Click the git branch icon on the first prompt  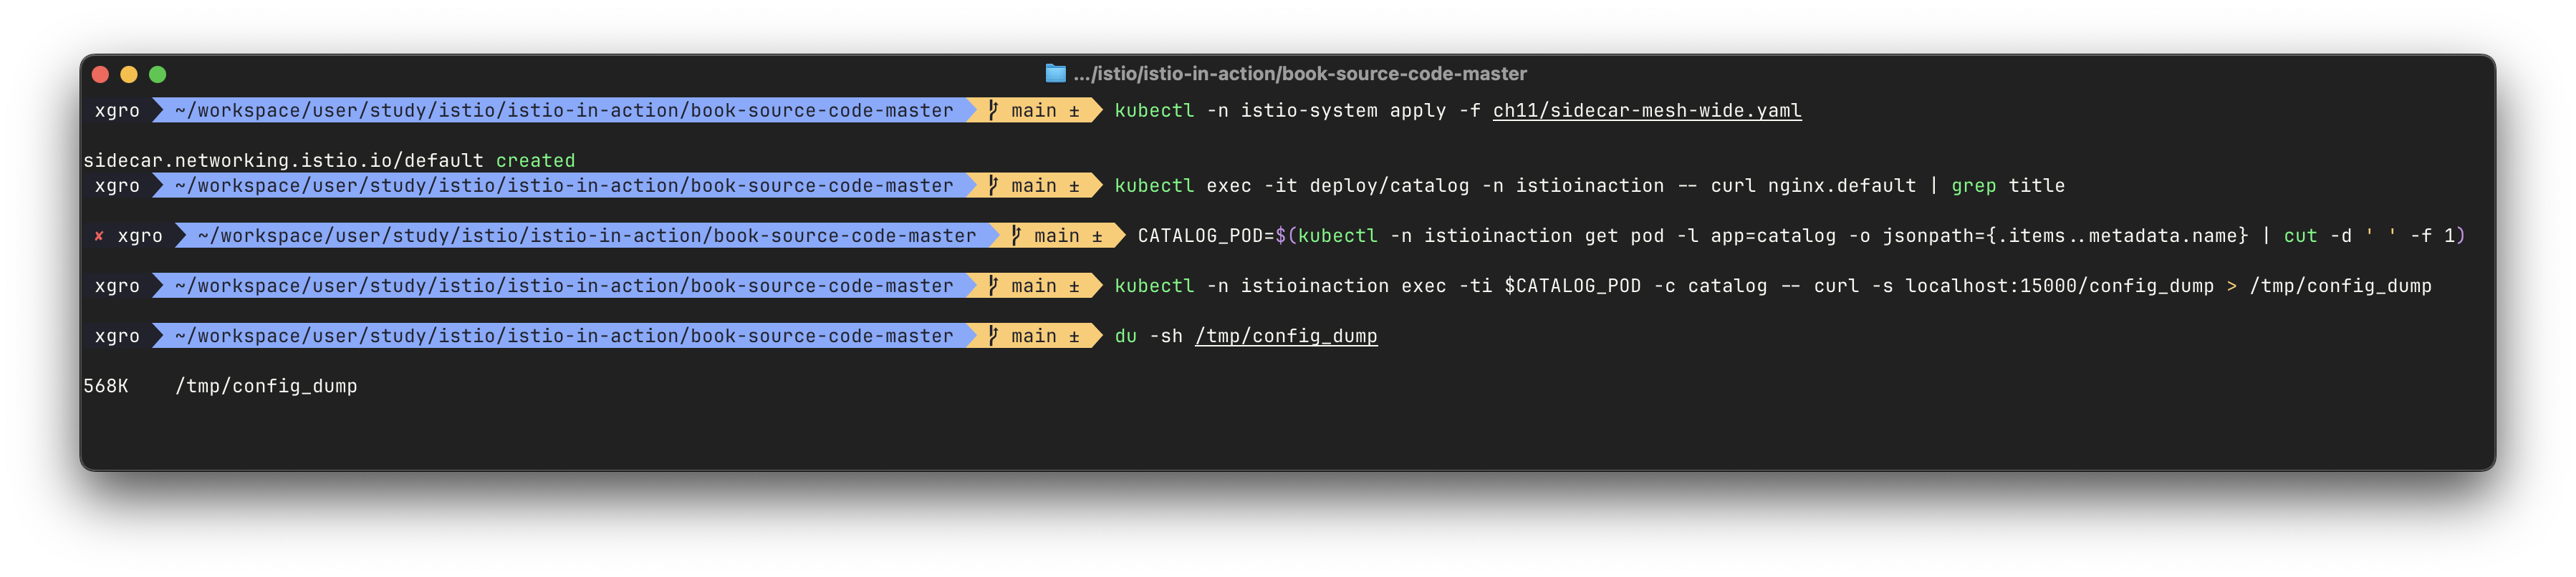click(993, 110)
